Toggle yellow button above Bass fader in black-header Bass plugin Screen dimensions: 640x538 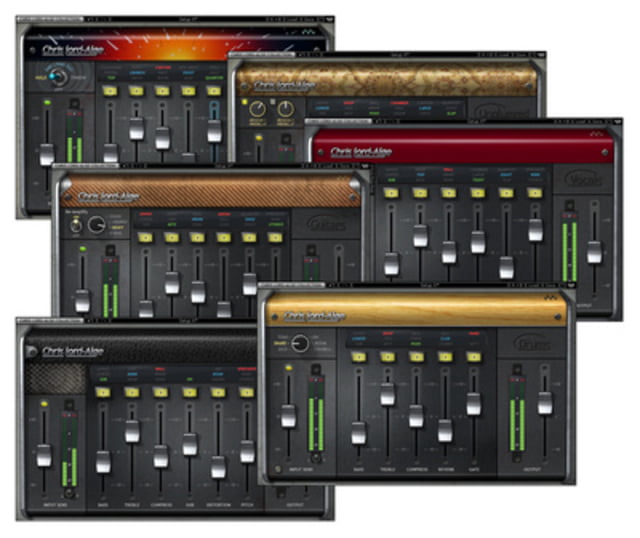click(103, 393)
